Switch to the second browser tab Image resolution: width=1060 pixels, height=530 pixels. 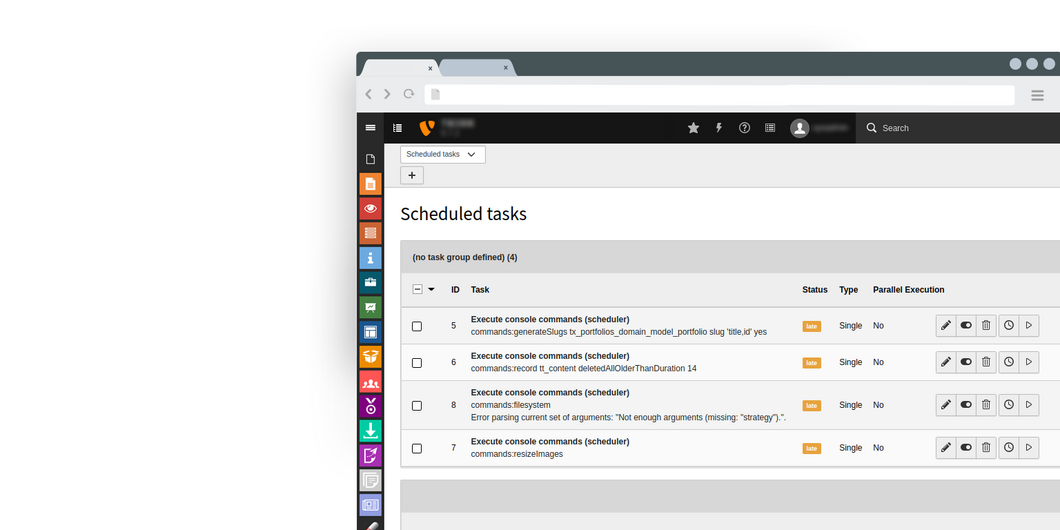(x=477, y=68)
